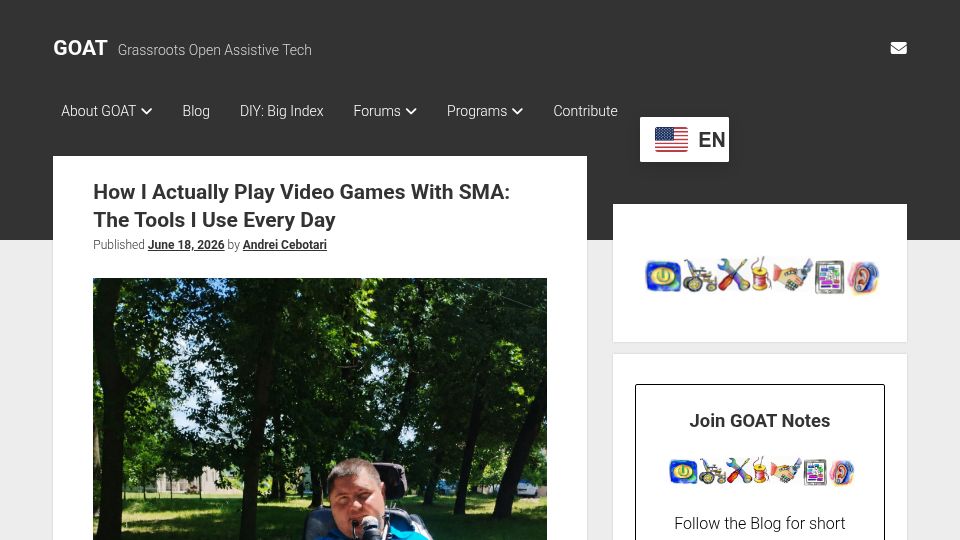The width and height of the screenshot is (960, 540).
Task: Expand the Programs submenu chevron
Action: coord(517,111)
